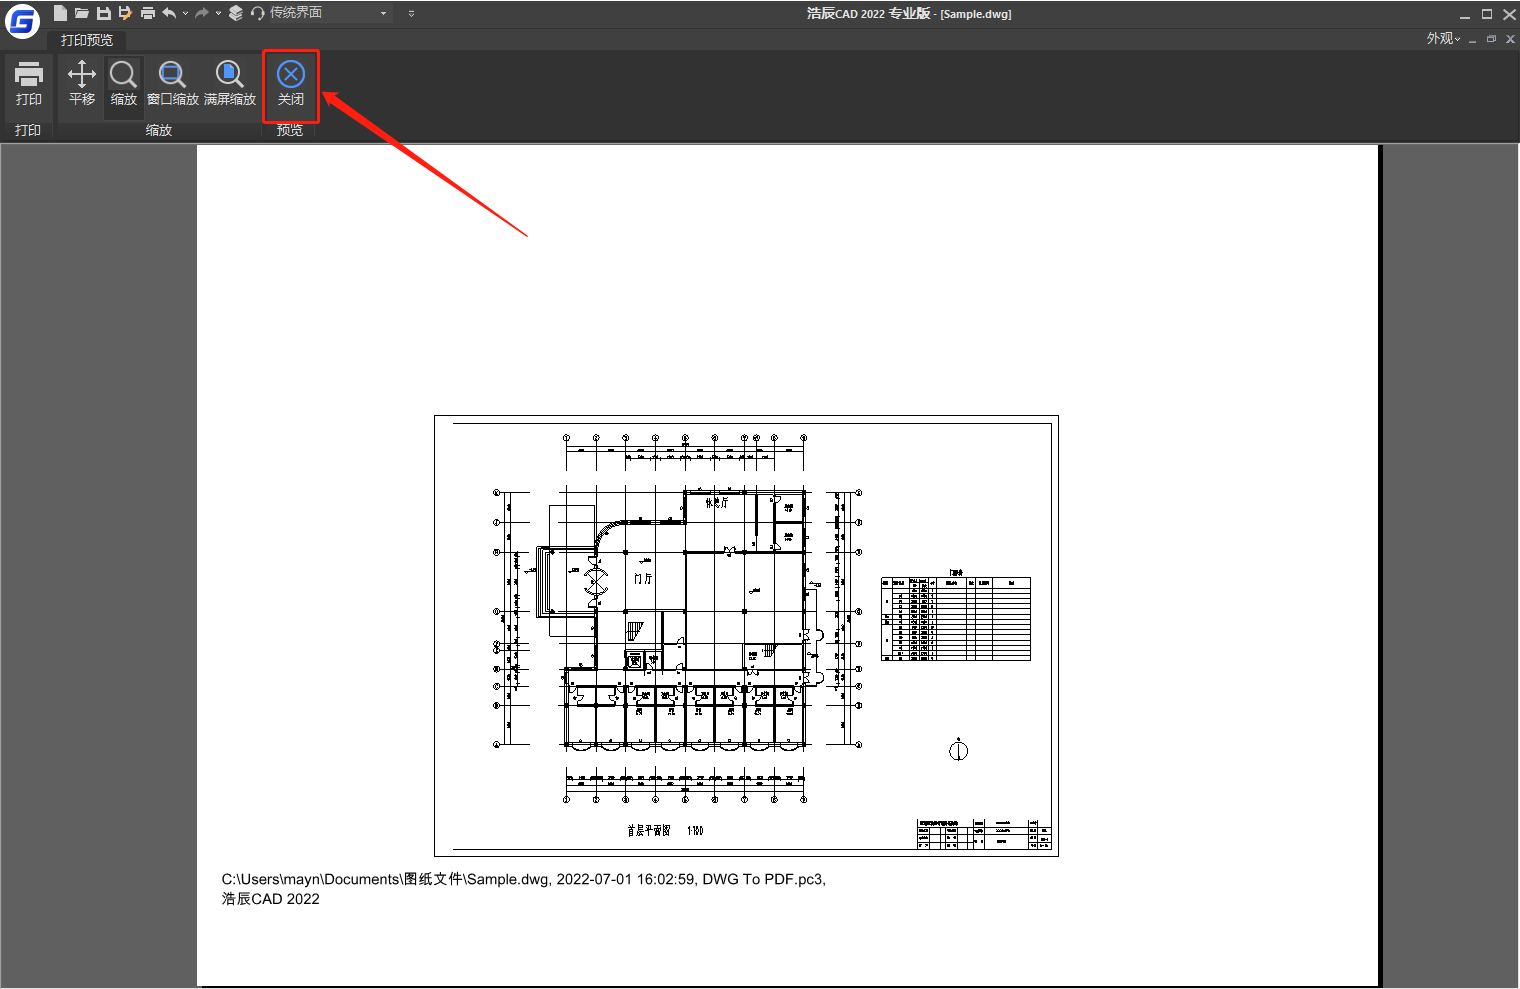Open the 外观 appearance dropdown

(x=1443, y=38)
